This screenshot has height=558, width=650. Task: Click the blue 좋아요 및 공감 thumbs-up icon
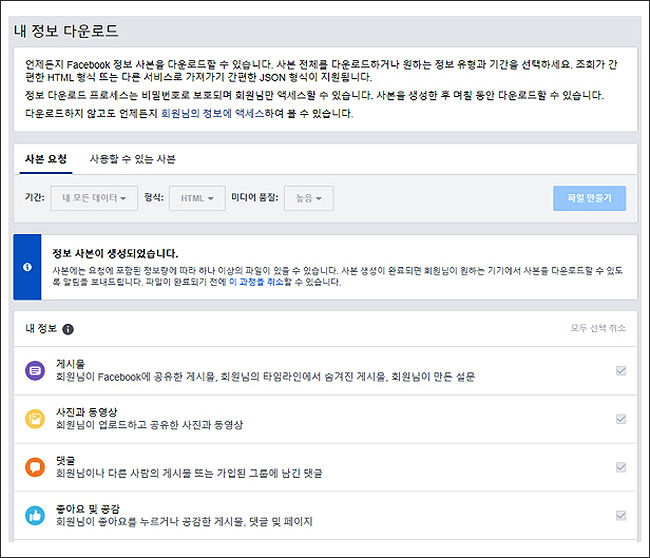point(35,515)
